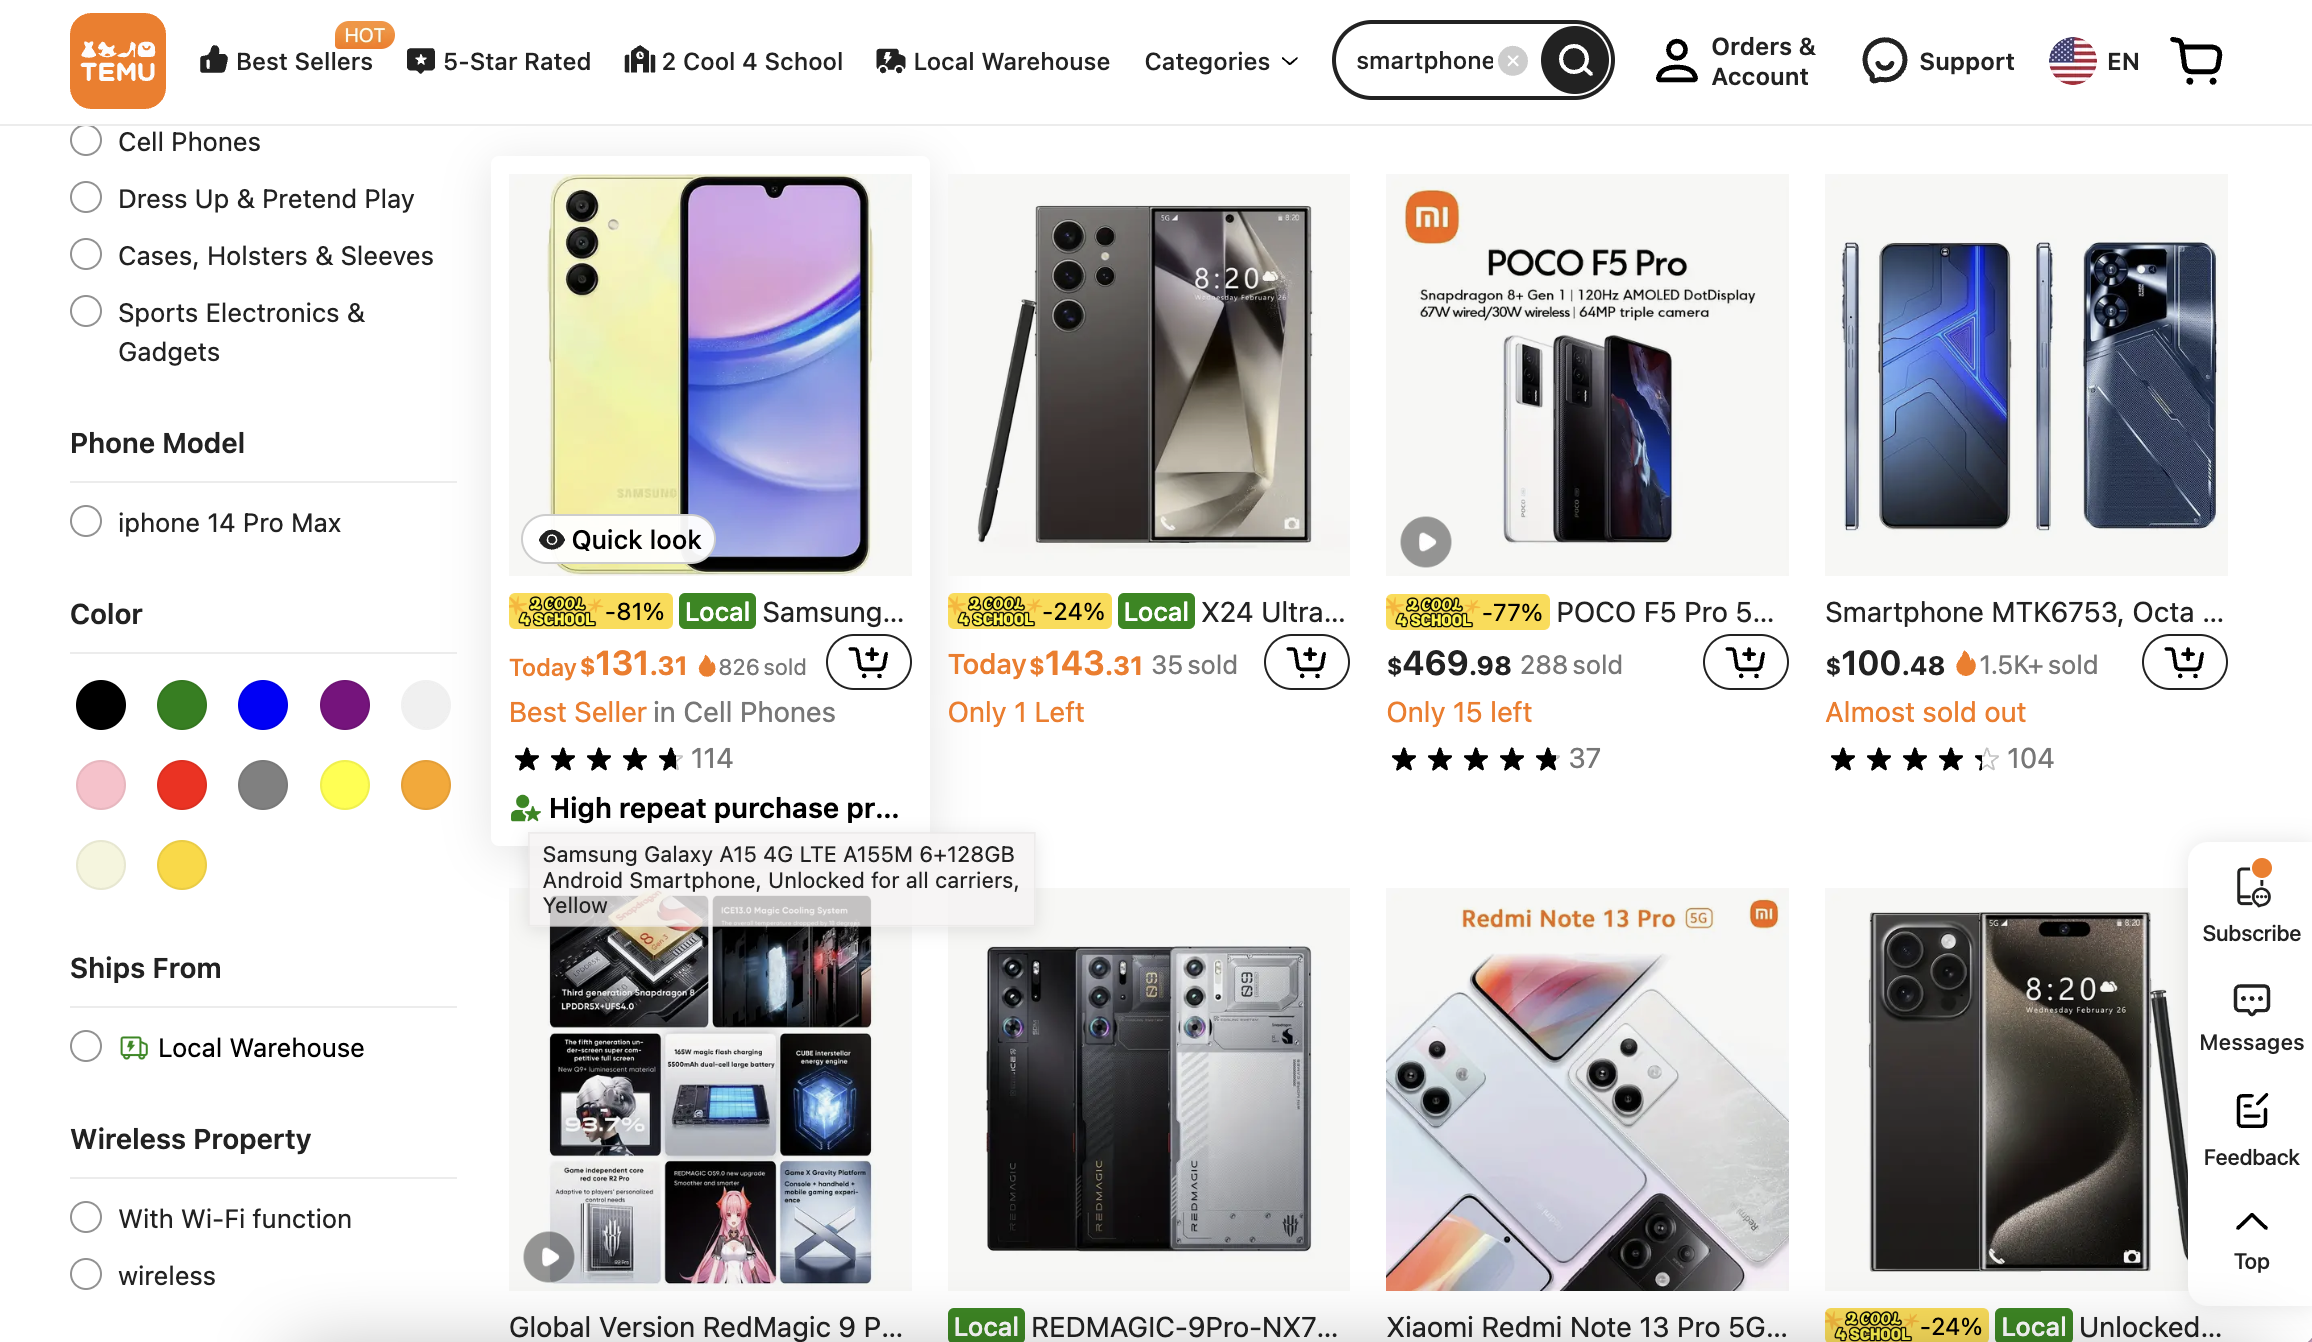Select the iphone 14 Pro Max filter
Image resolution: width=2312 pixels, height=1342 pixels.
point(86,521)
